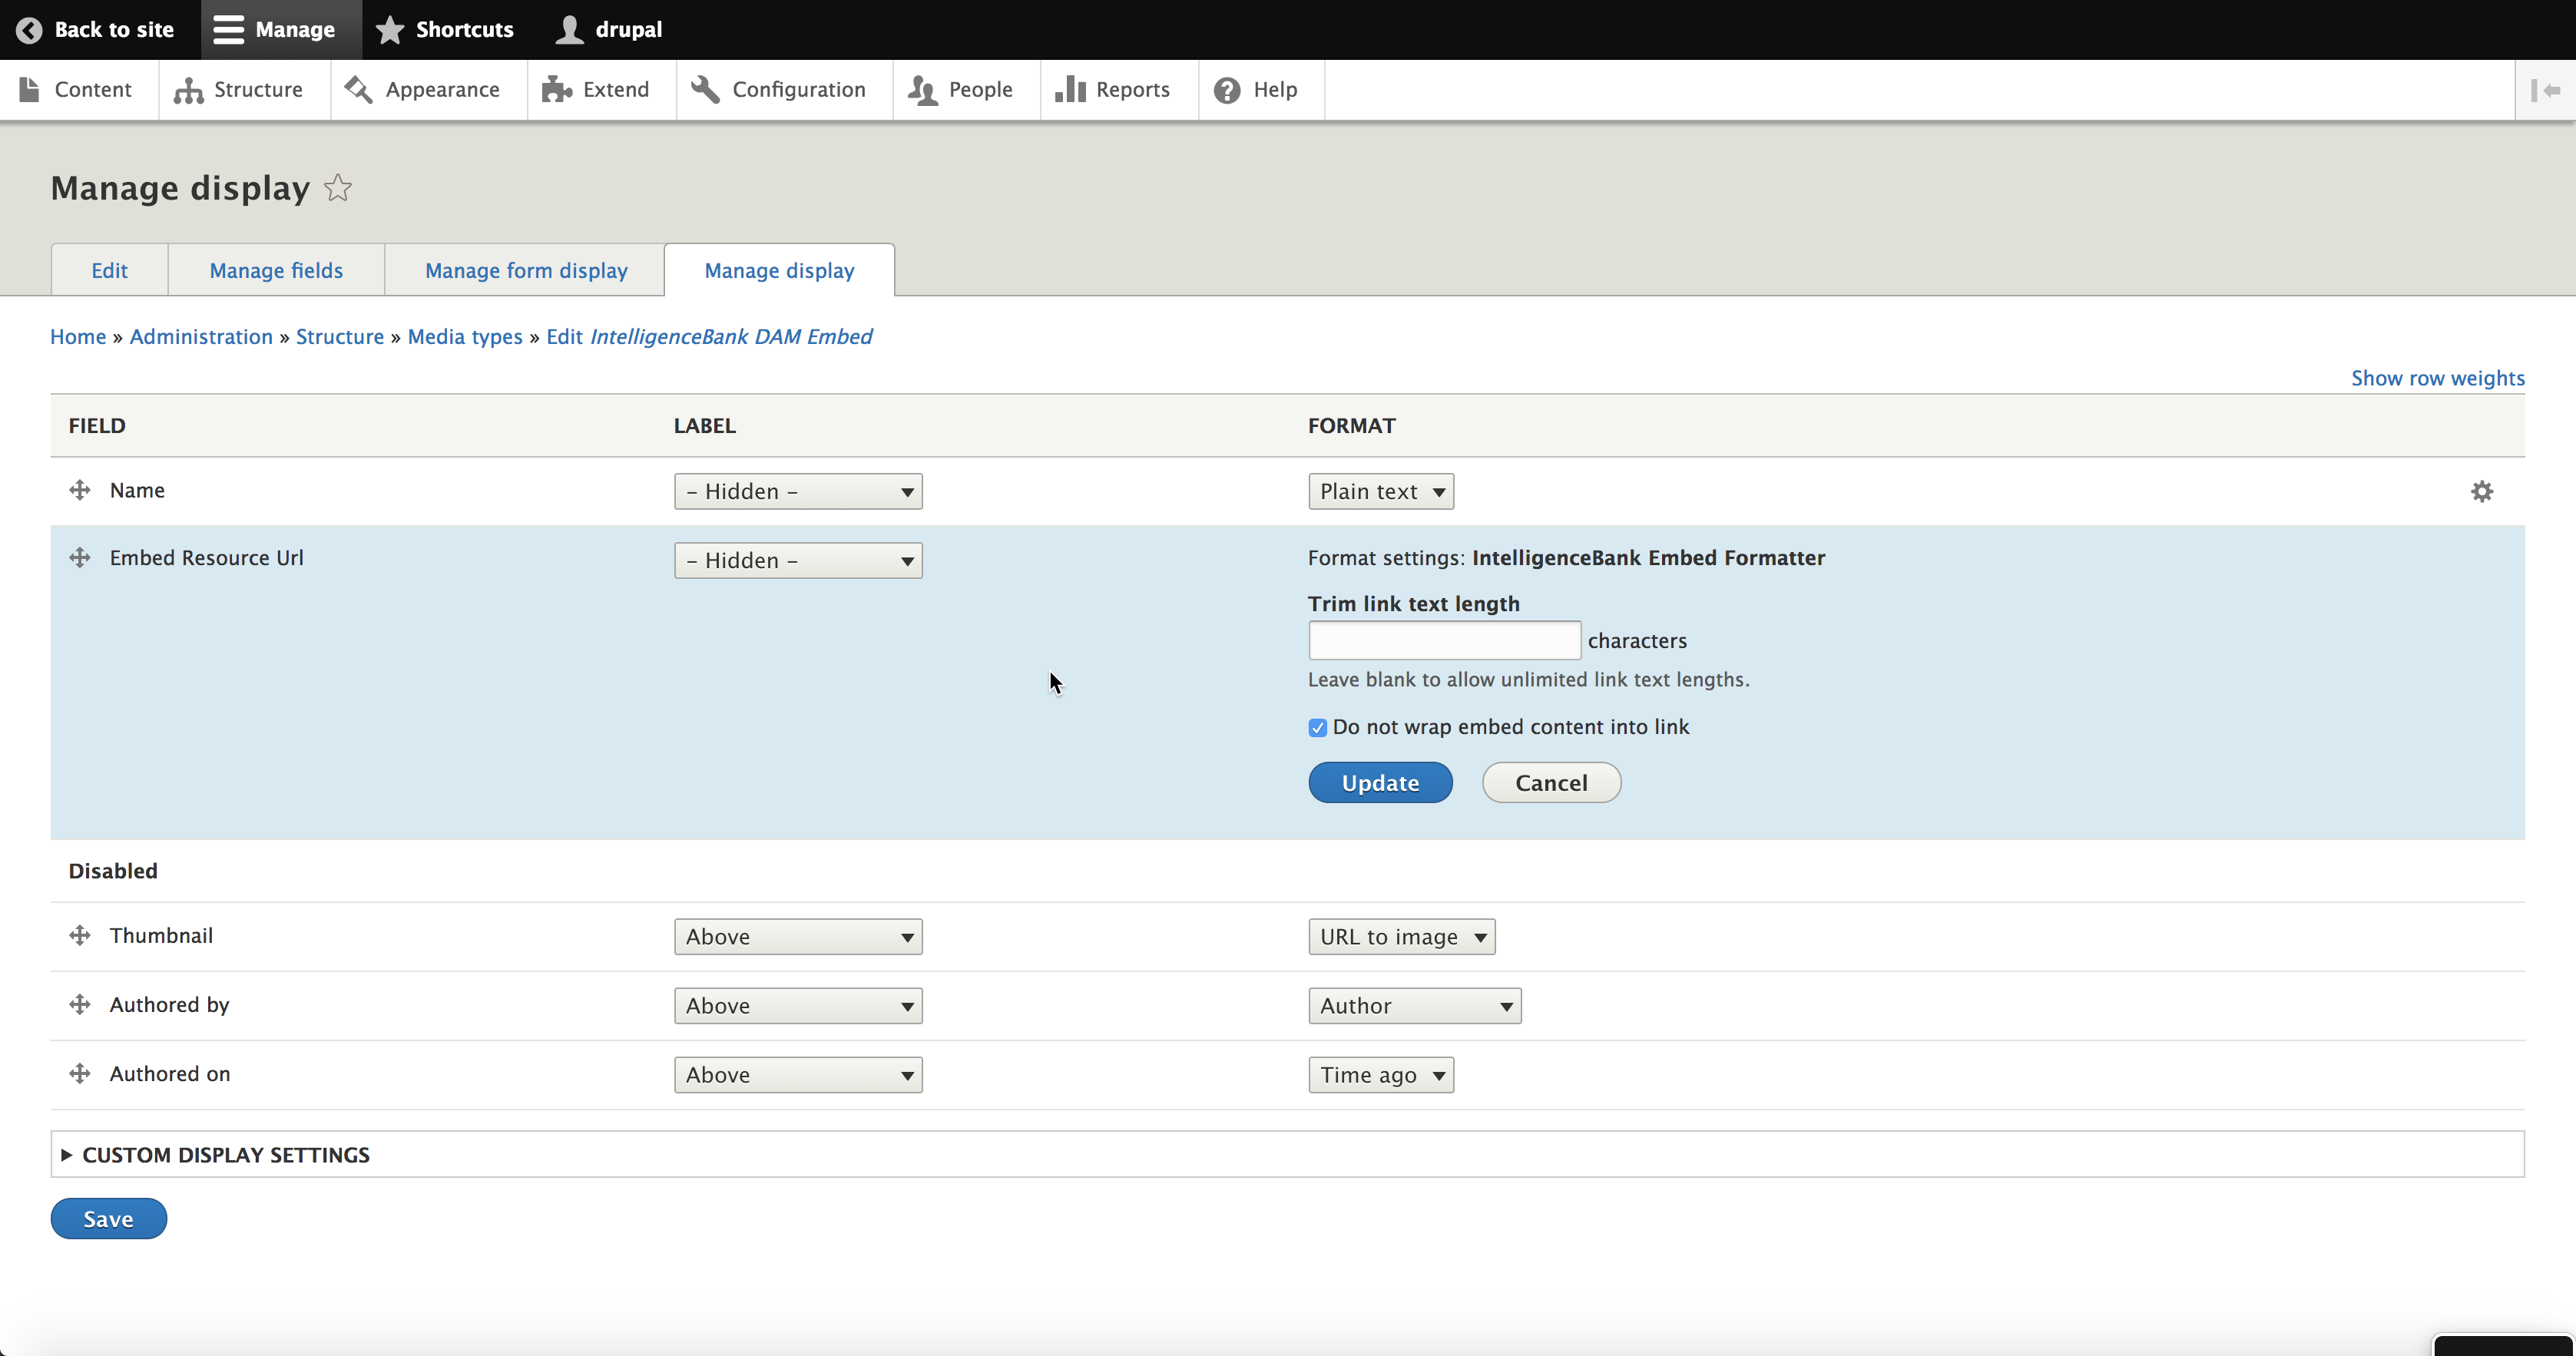Click the Back to site arrow icon
The image size is (2576, 1356).
(29, 29)
